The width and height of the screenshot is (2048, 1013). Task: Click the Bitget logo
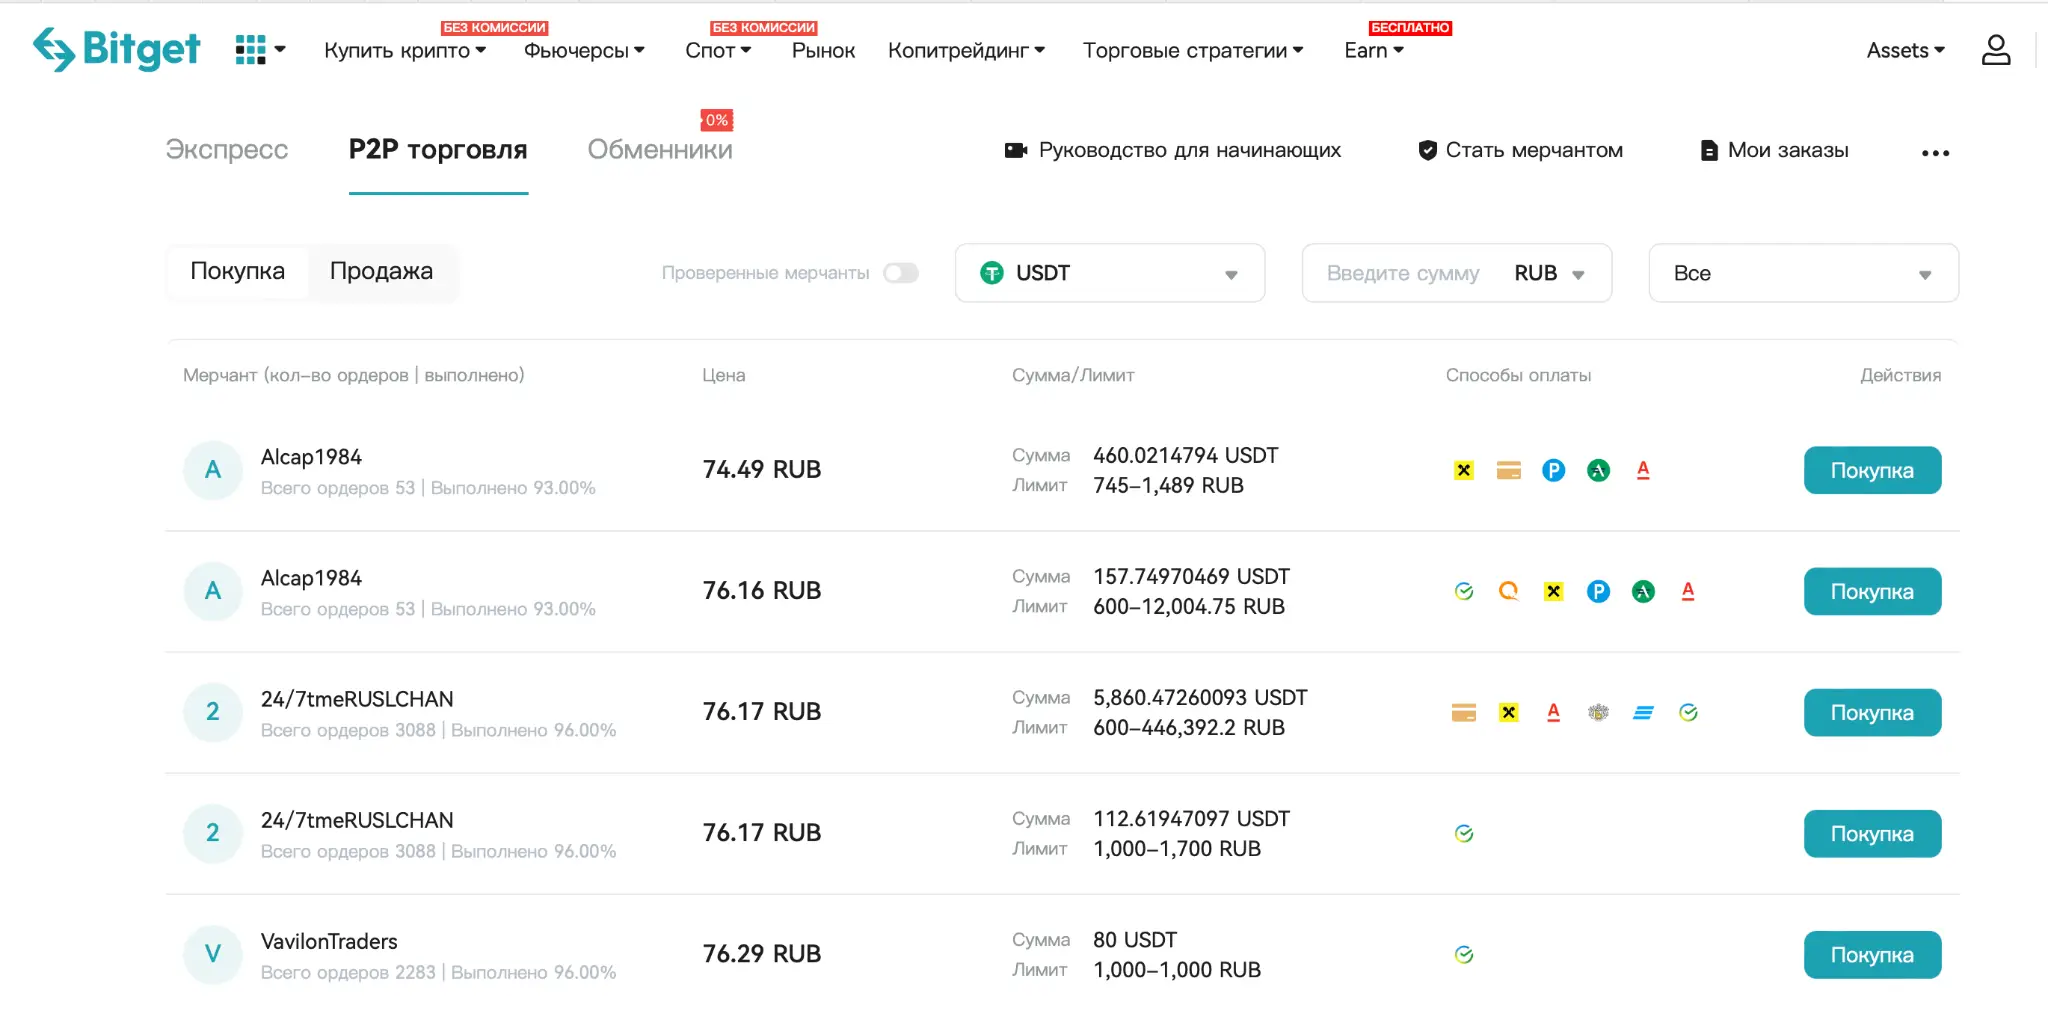pyautogui.click(x=117, y=48)
